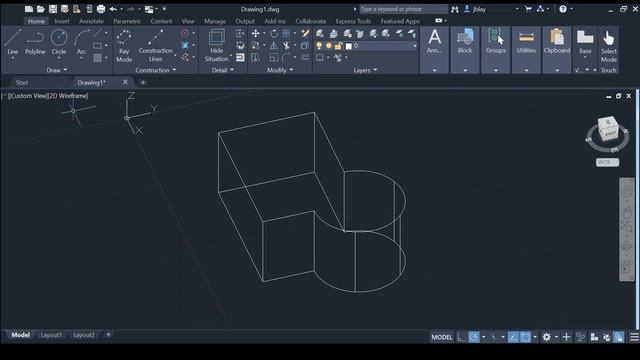Select the Polyline tool
Viewport: 640px width, 360px height.
pos(35,41)
